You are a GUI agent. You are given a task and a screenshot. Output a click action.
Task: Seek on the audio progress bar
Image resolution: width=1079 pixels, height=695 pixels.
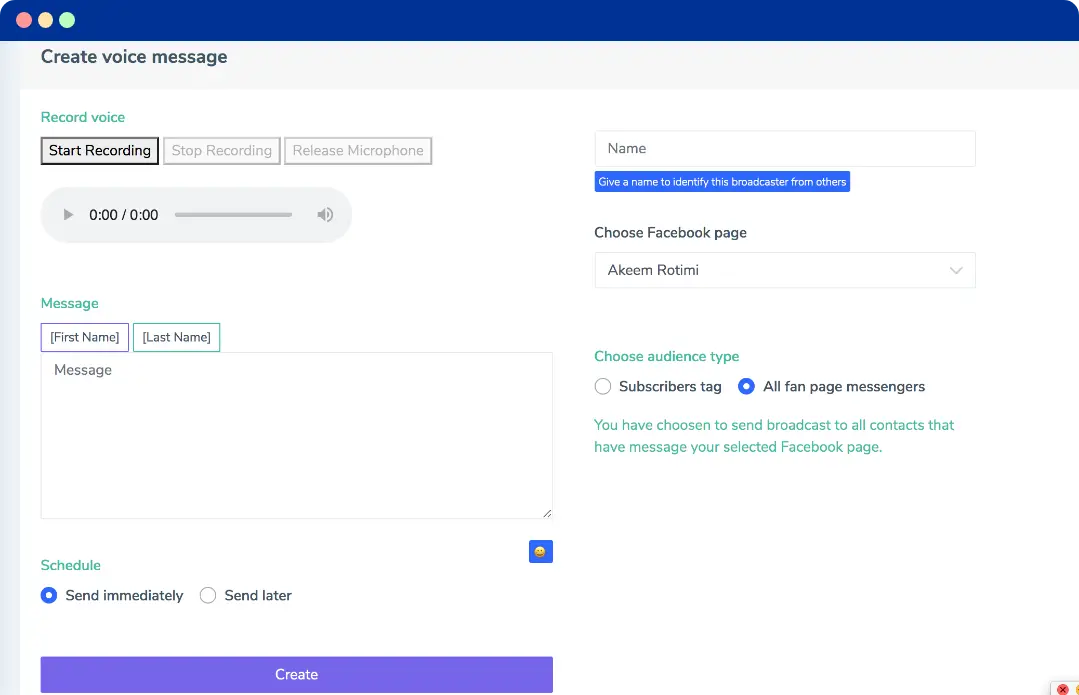click(233, 215)
